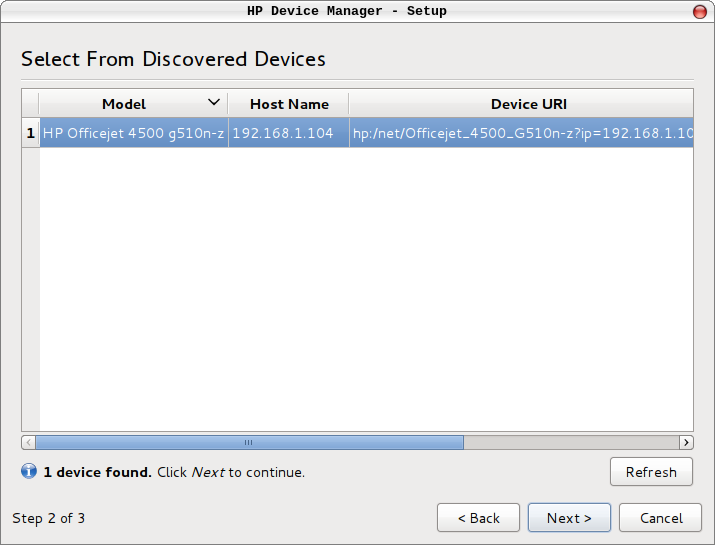Select row number 1 header
715x545 pixels.
[30, 133]
